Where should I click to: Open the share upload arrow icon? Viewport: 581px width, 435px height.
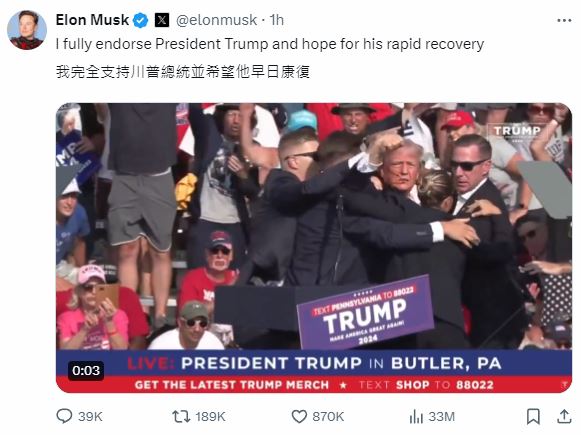[564, 416]
